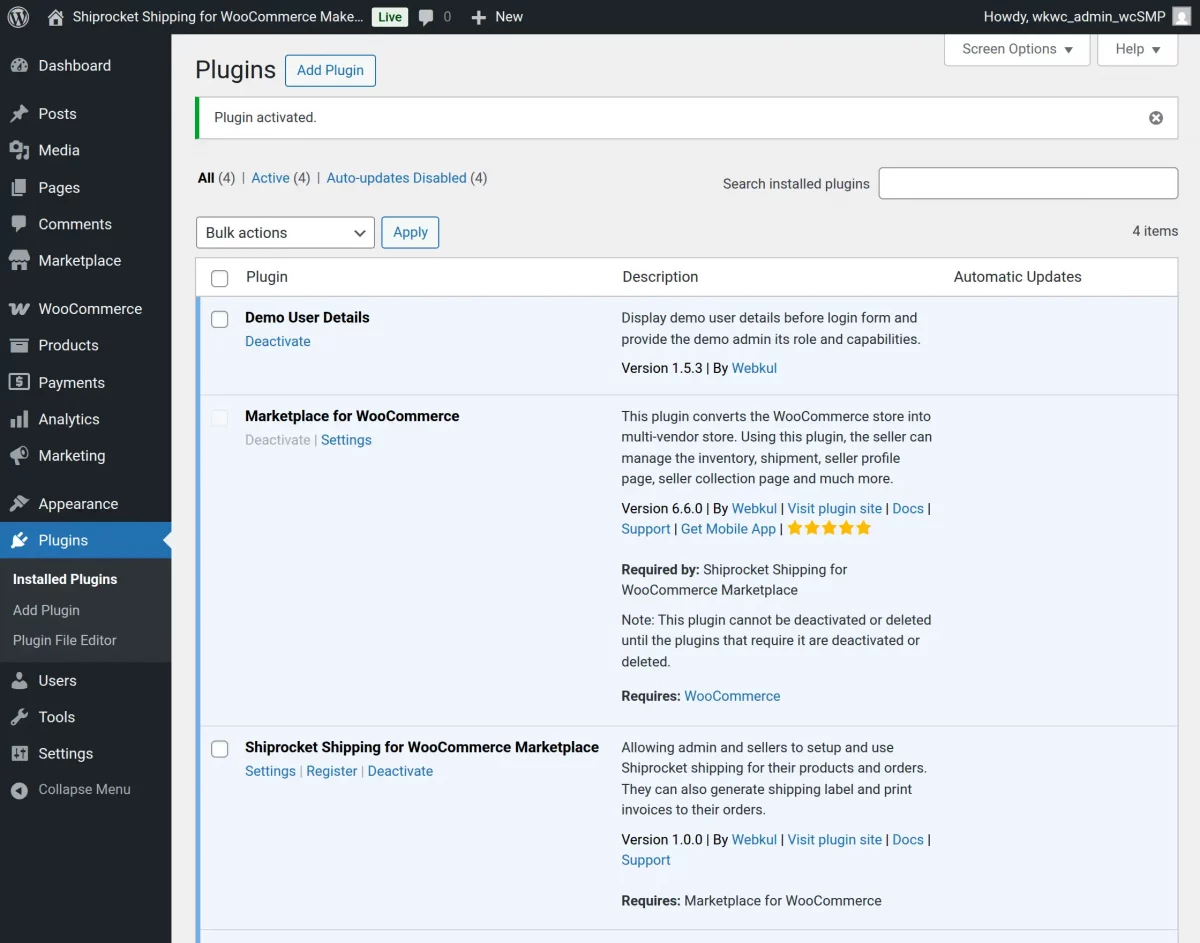Image resolution: width=1200 pixels, height=943 pixels.
Task: Sort by Plugin column header
Action: pos(267,277)
